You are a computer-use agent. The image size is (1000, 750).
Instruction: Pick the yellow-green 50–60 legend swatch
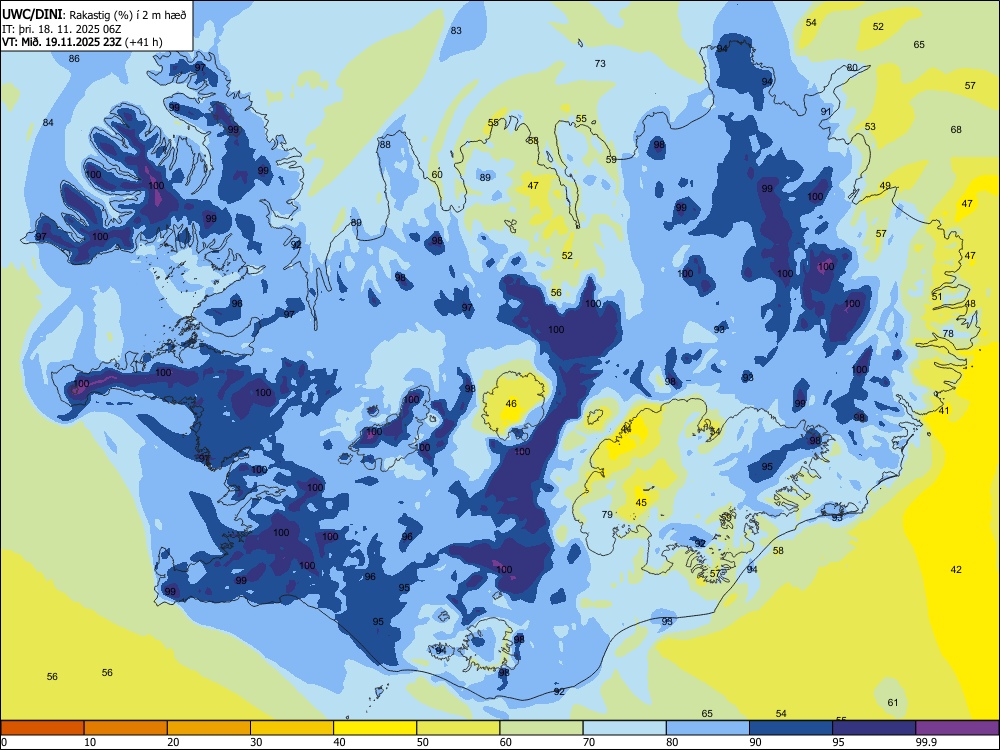[x=458, y=728]
